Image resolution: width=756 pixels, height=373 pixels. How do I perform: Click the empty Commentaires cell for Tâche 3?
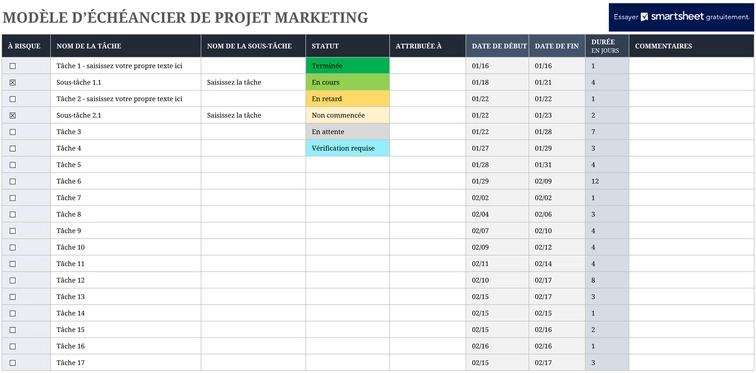coord(691,132)
